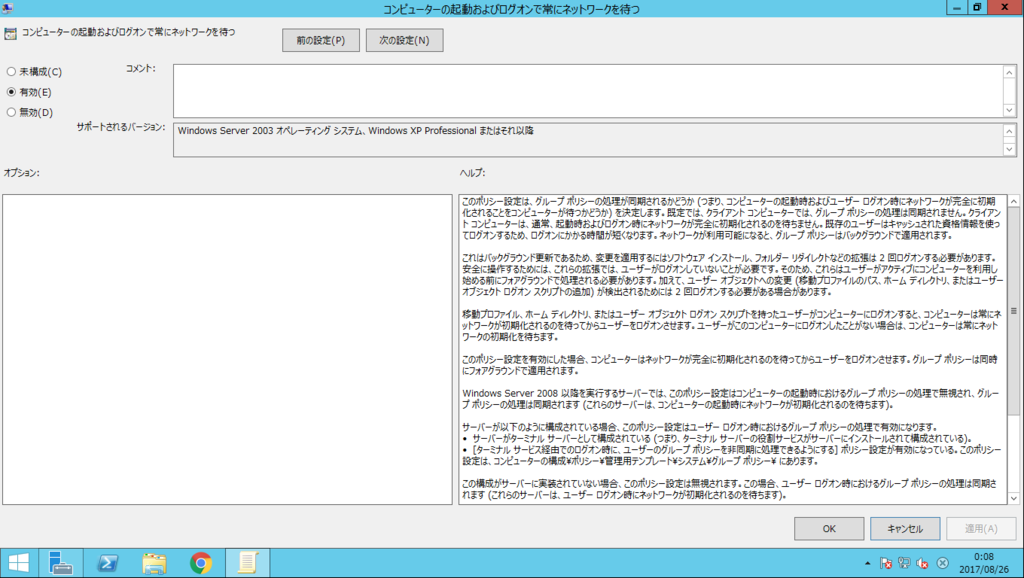Screen dimensions: 1024x578
Task: Click the 次の設定 button
Action: [x=404, y=40]
